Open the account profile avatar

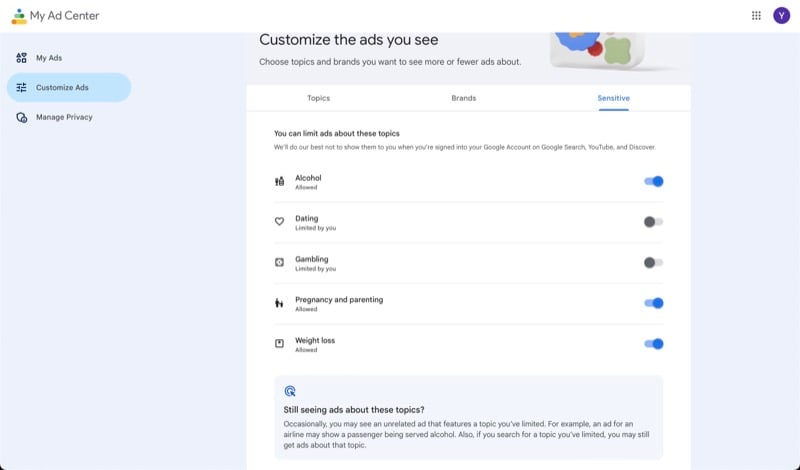[x=781, y=16]
